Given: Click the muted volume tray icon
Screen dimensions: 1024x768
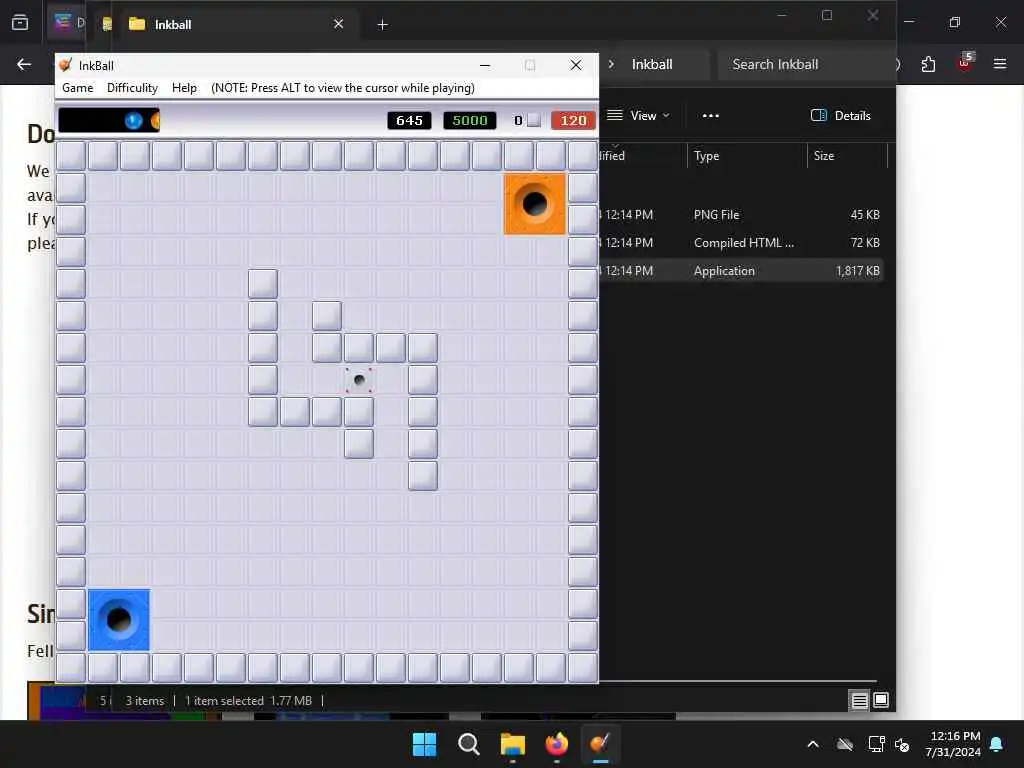Looking at the screenshot, I should (x=903, y=744).
